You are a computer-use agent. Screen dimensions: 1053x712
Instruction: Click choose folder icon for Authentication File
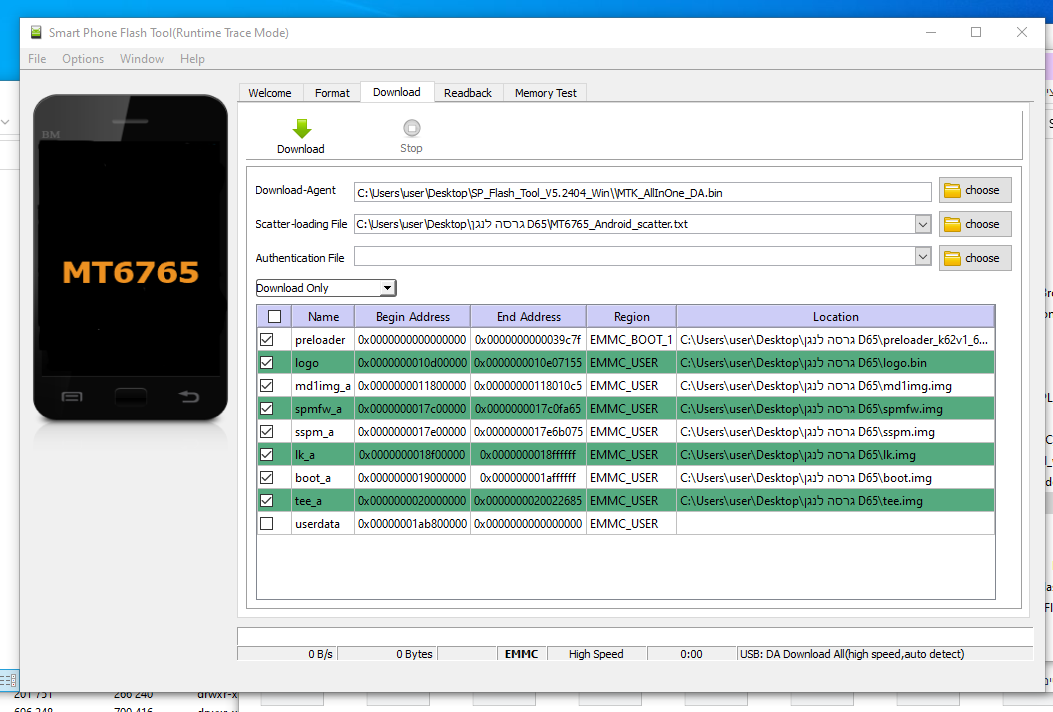click(x=952, y=258)
